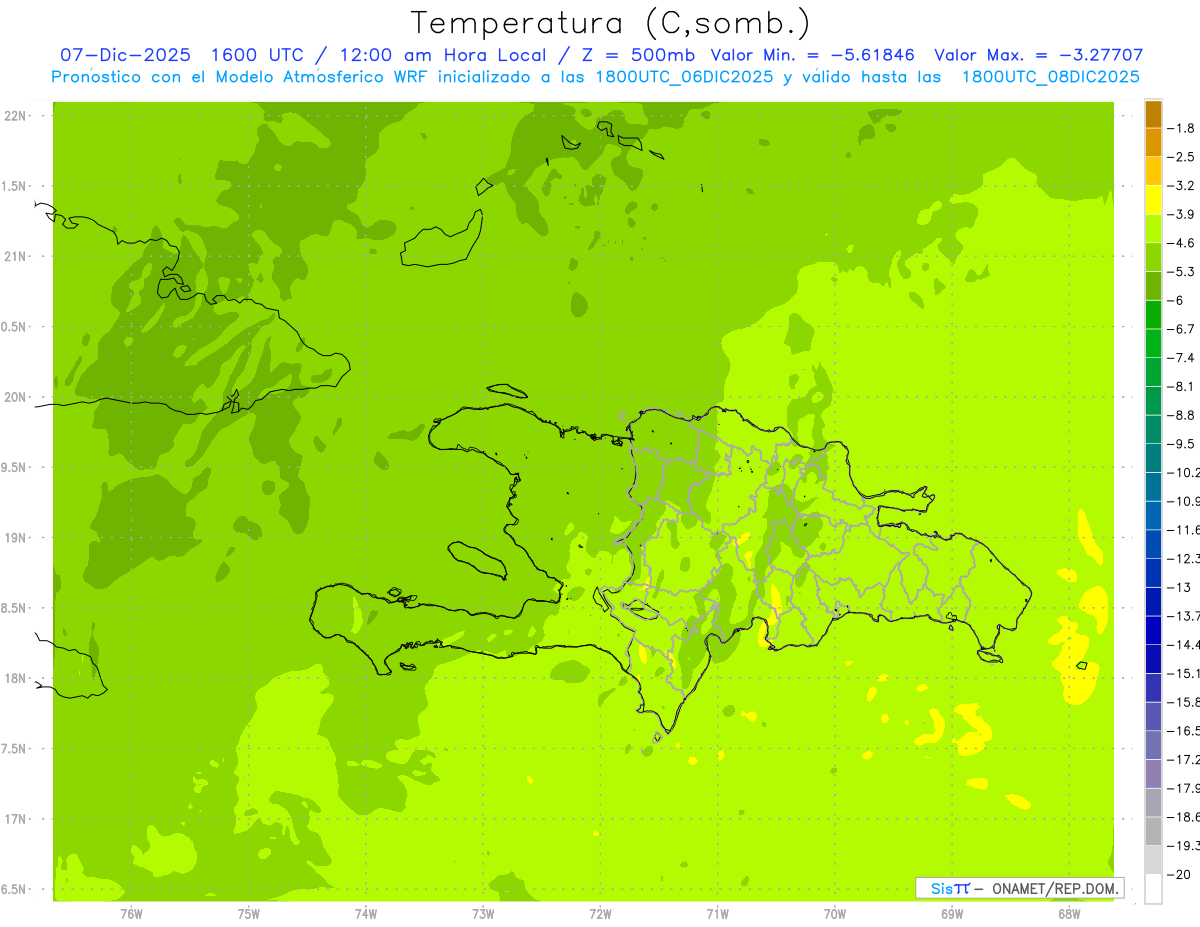The width and height of the screenshot is (1200, 927).
Task: Click the '21N' latitude label
Action: tap(17, 257)
